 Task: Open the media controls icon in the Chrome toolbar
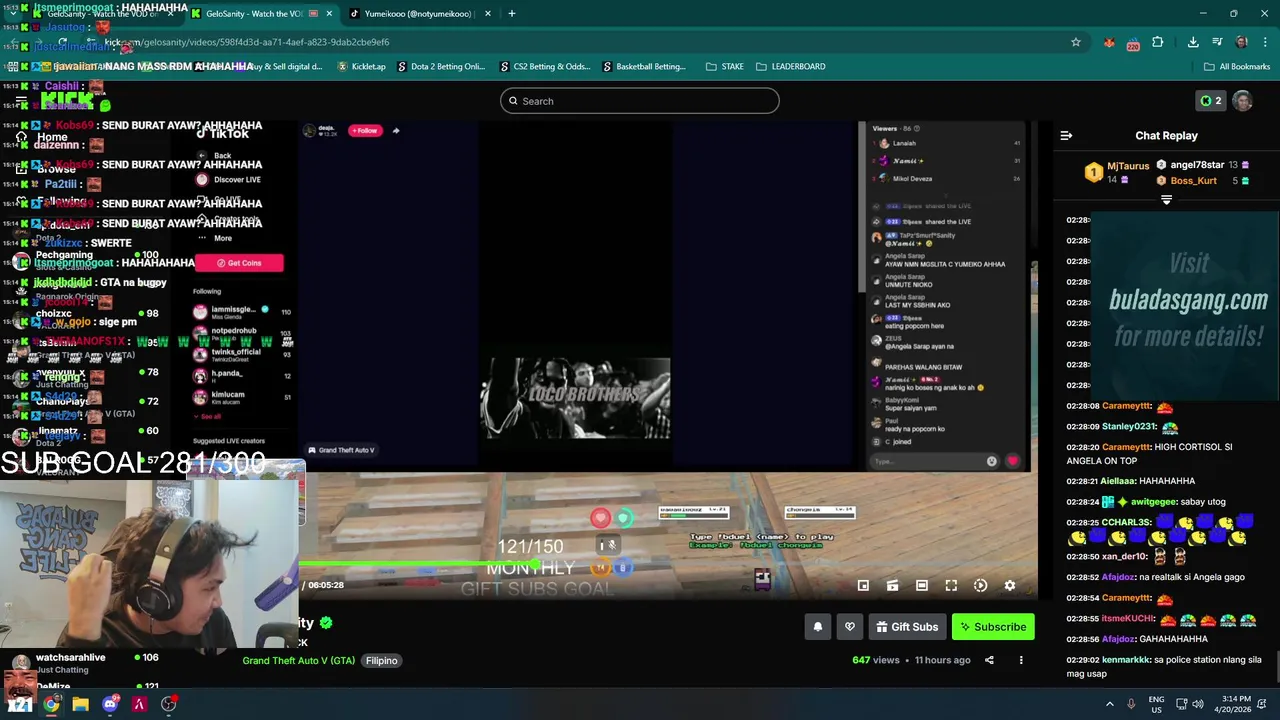[1217, 42]
